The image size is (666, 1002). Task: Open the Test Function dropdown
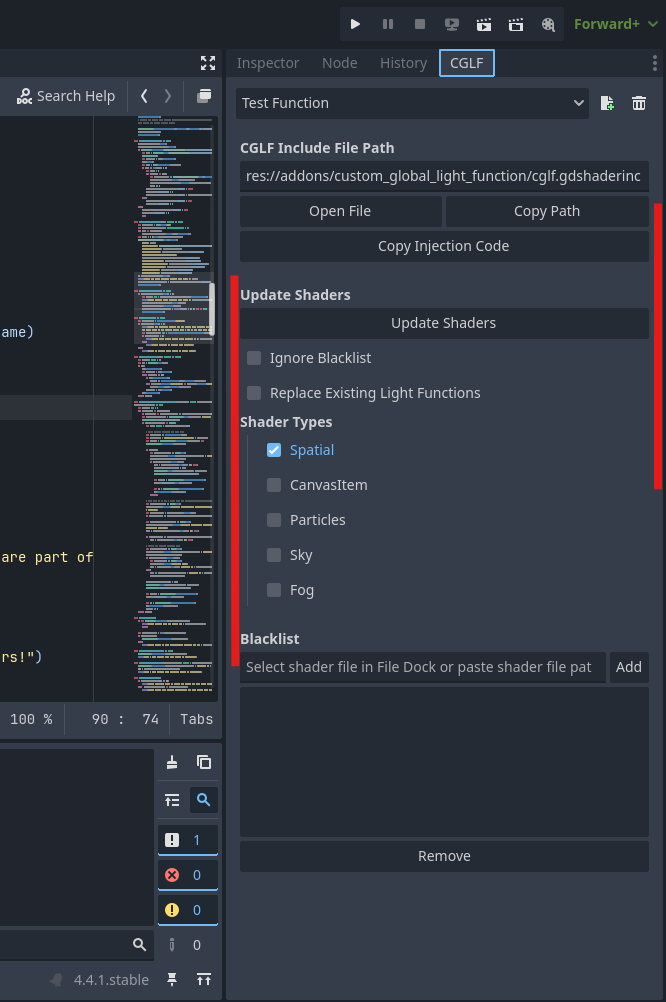click(x=413, y=103)
